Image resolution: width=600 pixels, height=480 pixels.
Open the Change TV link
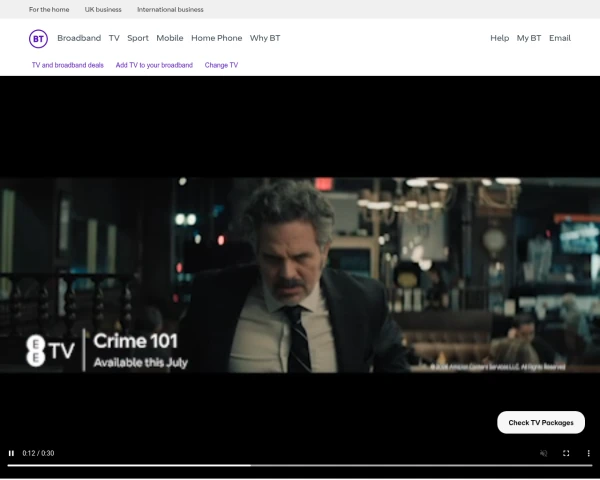[x=221, y=65]
